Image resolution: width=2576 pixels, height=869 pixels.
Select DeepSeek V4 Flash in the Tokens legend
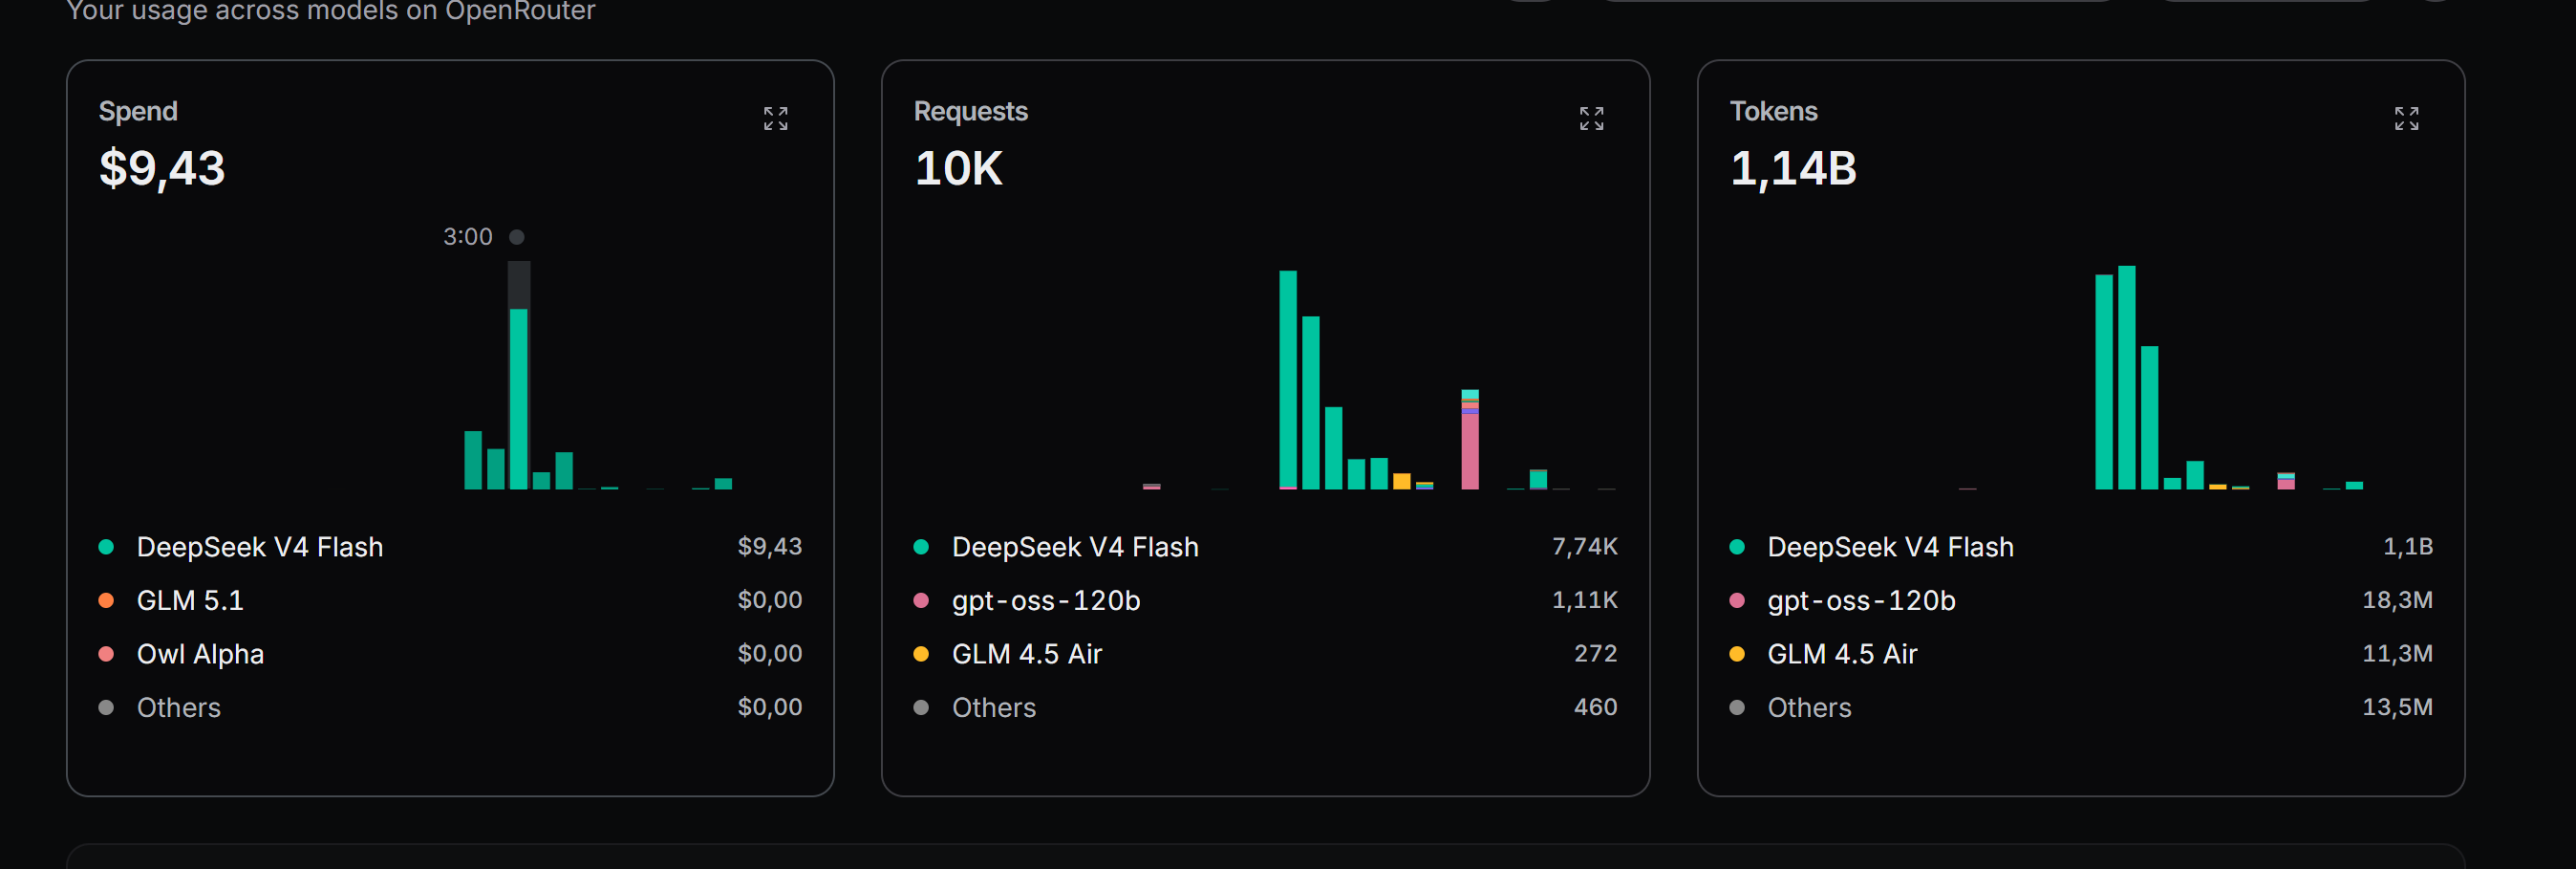click(1891, 547)
